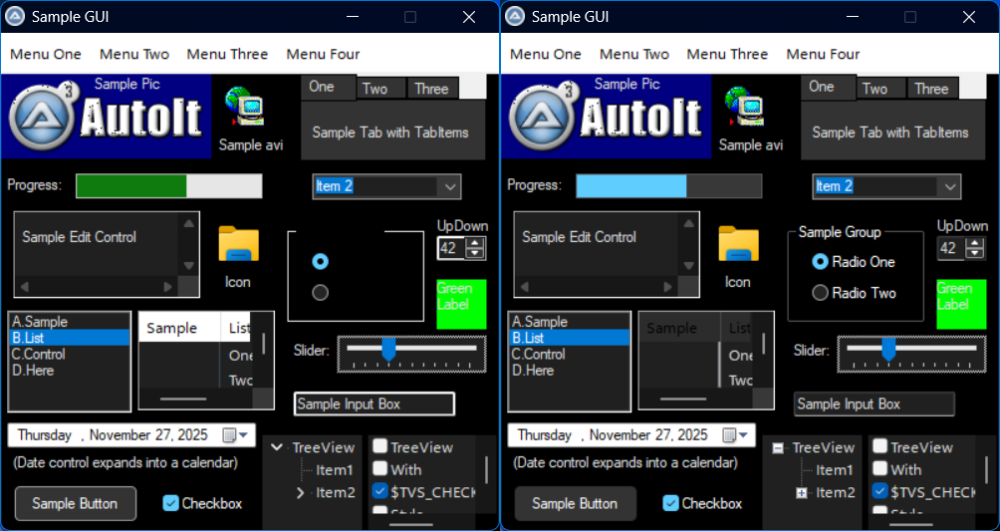Open the Item 2 combo box in left window
Viewport: 1000px width, 531px height.
coord(449,186)
